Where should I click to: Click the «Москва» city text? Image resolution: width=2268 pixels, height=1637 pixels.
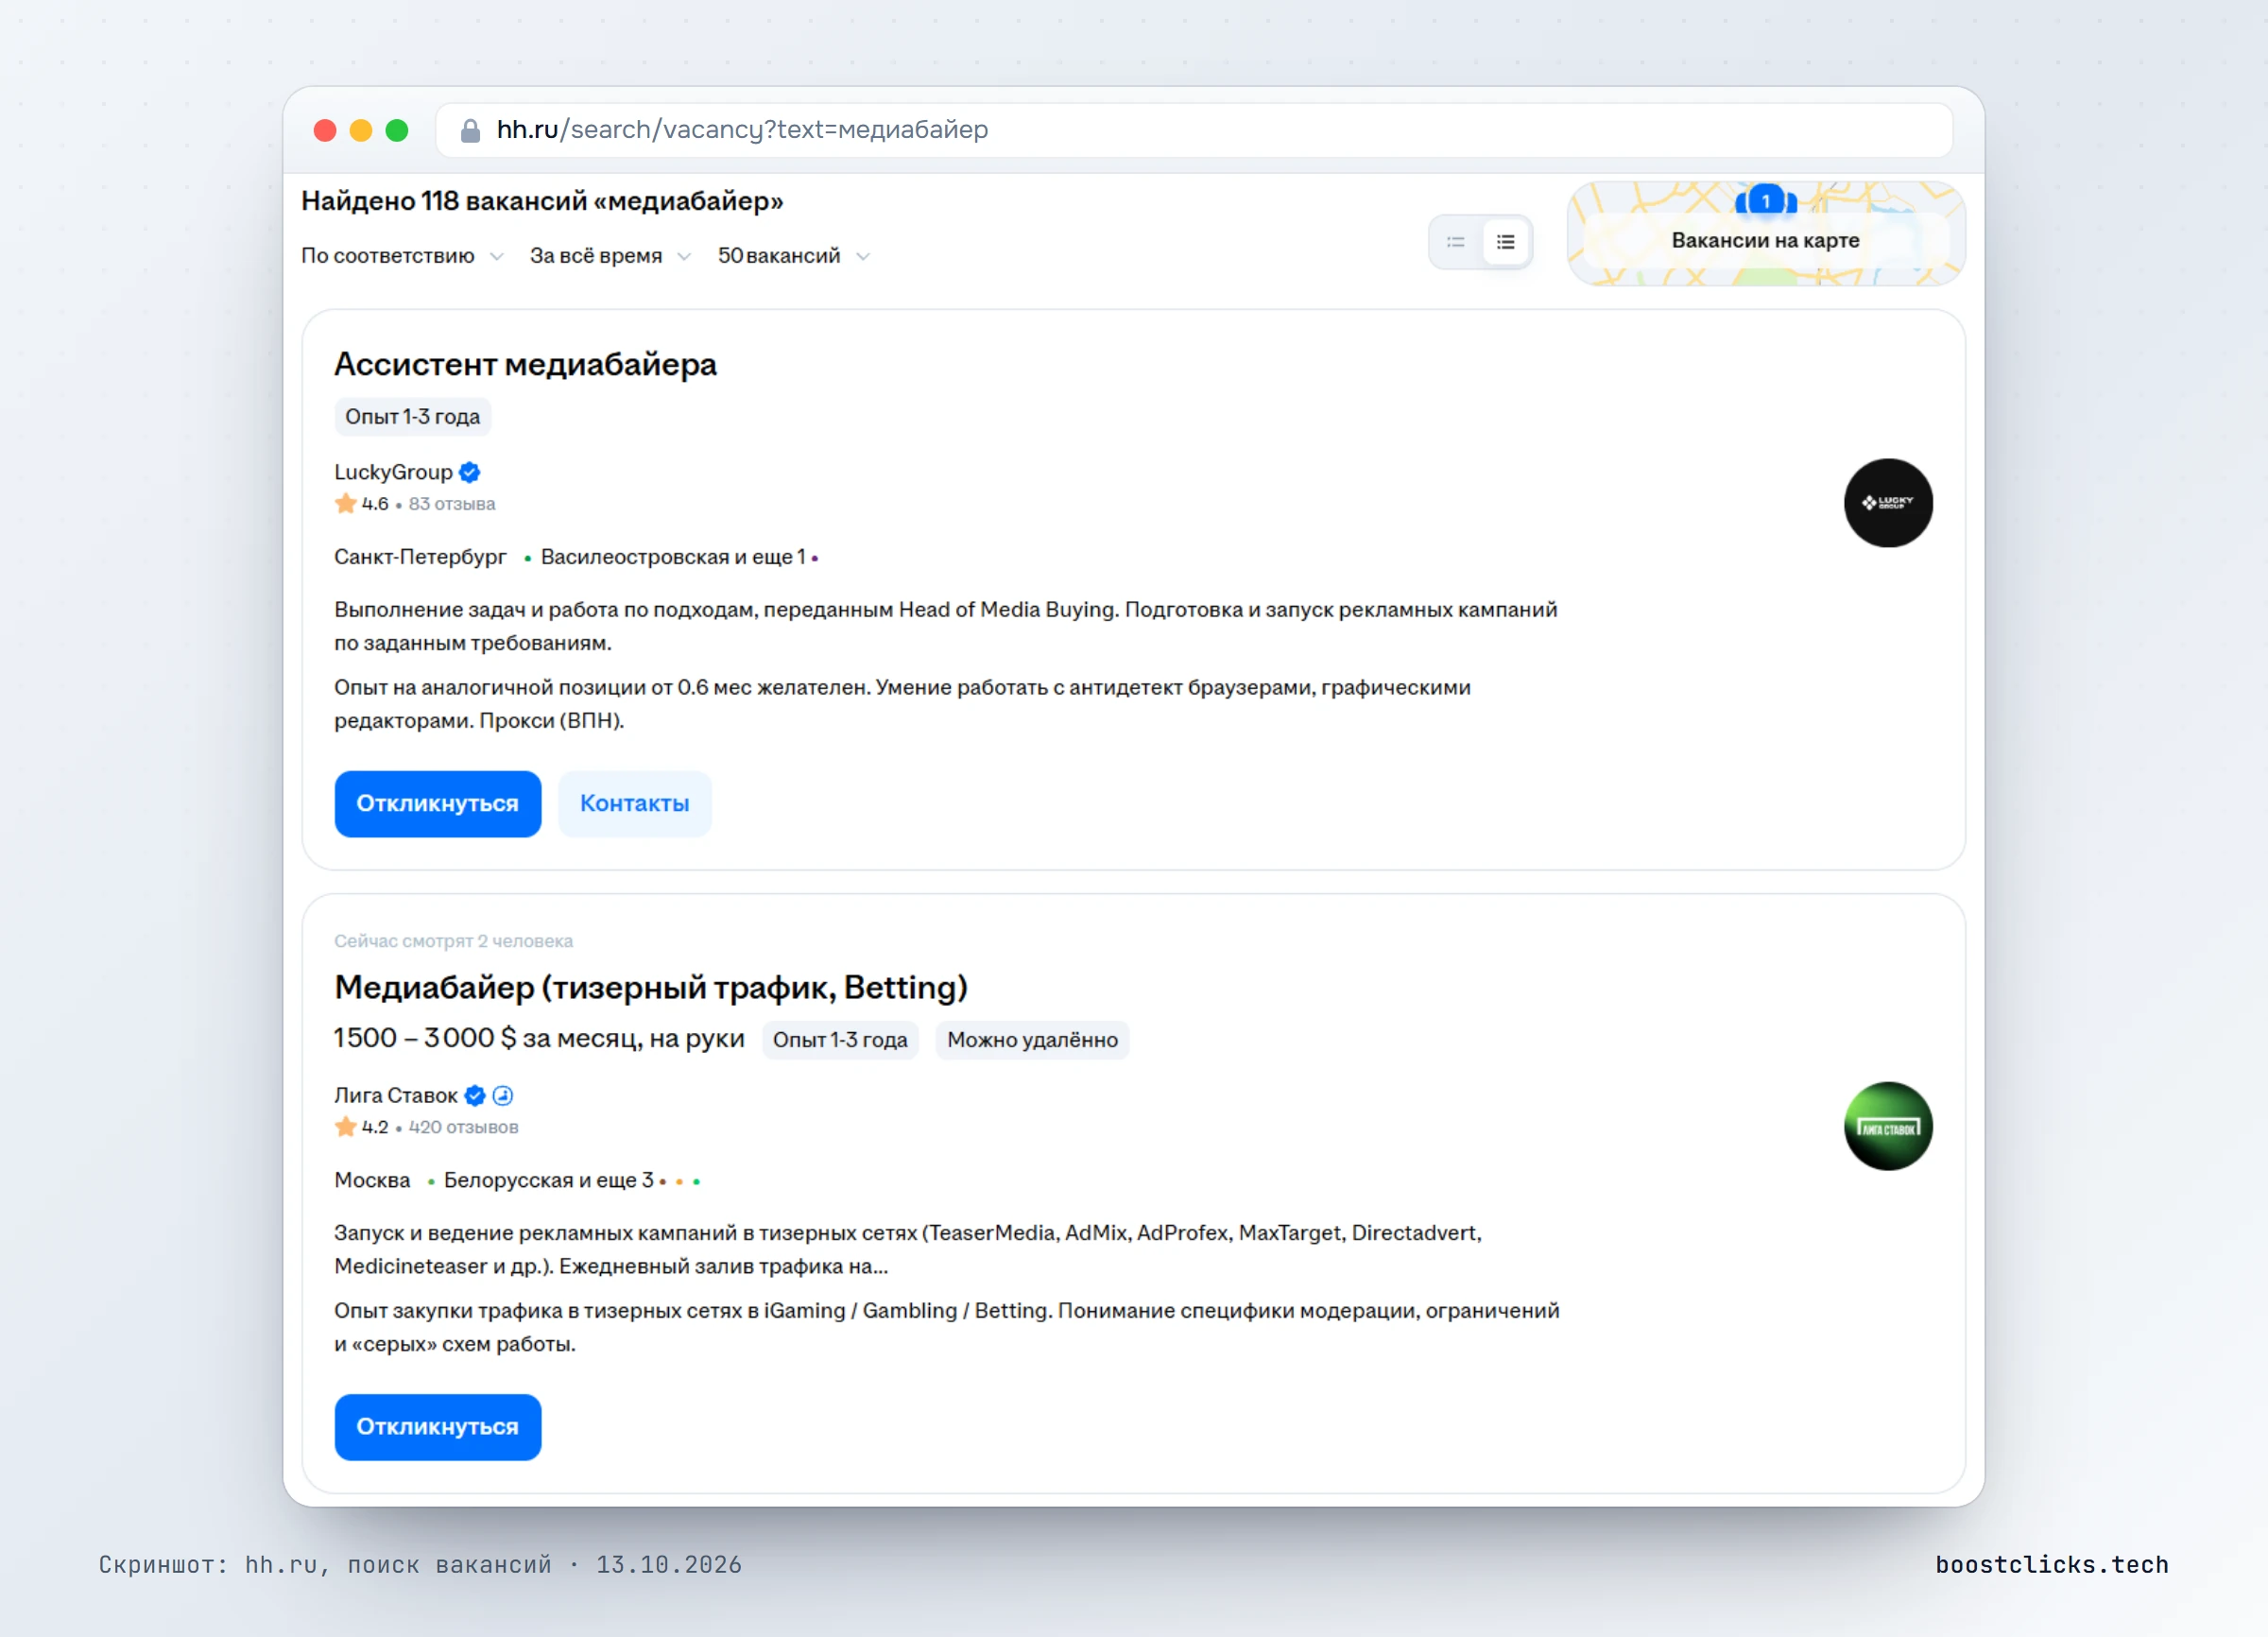[372, 1180]
